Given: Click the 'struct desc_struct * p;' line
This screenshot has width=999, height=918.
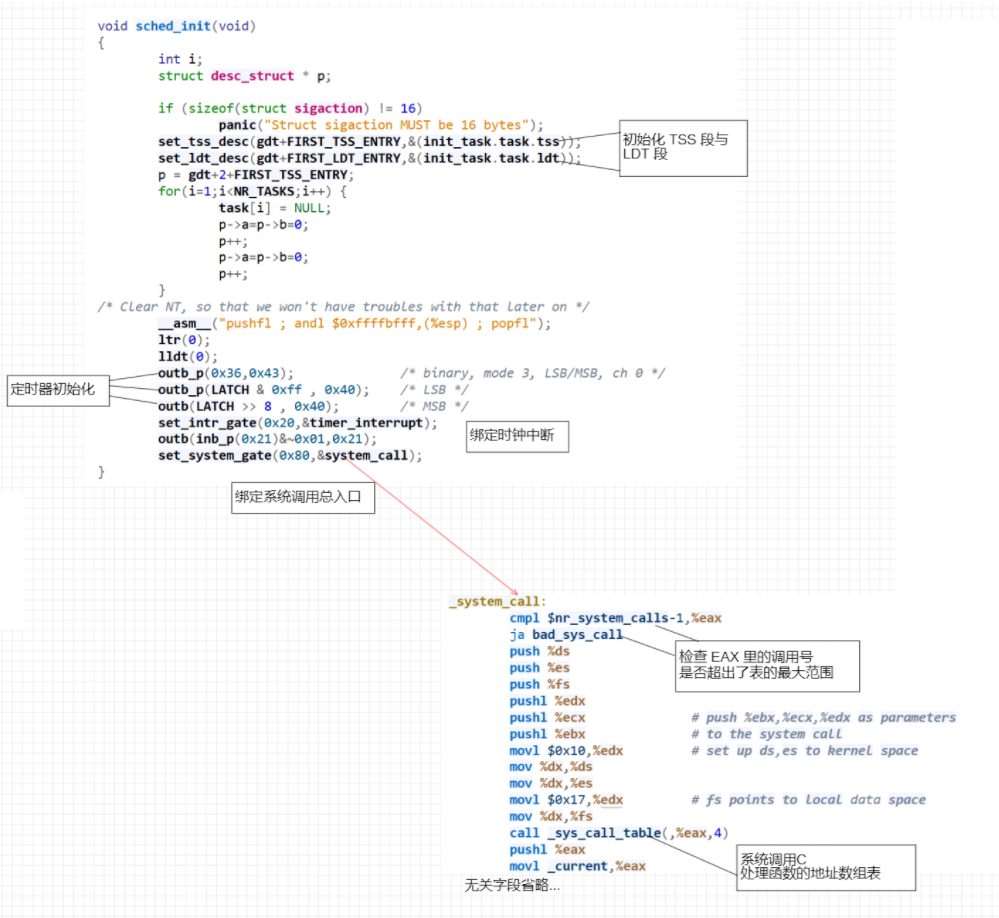Looking at the screenshot, I should (245, 76).
